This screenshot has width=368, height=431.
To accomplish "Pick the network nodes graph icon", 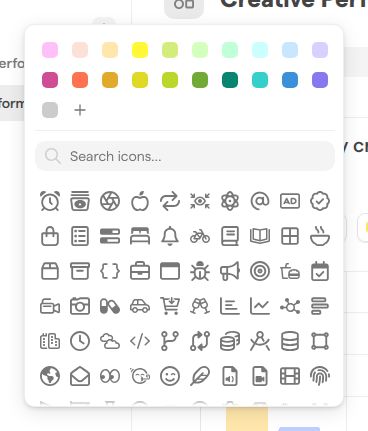I will (290, 306).
